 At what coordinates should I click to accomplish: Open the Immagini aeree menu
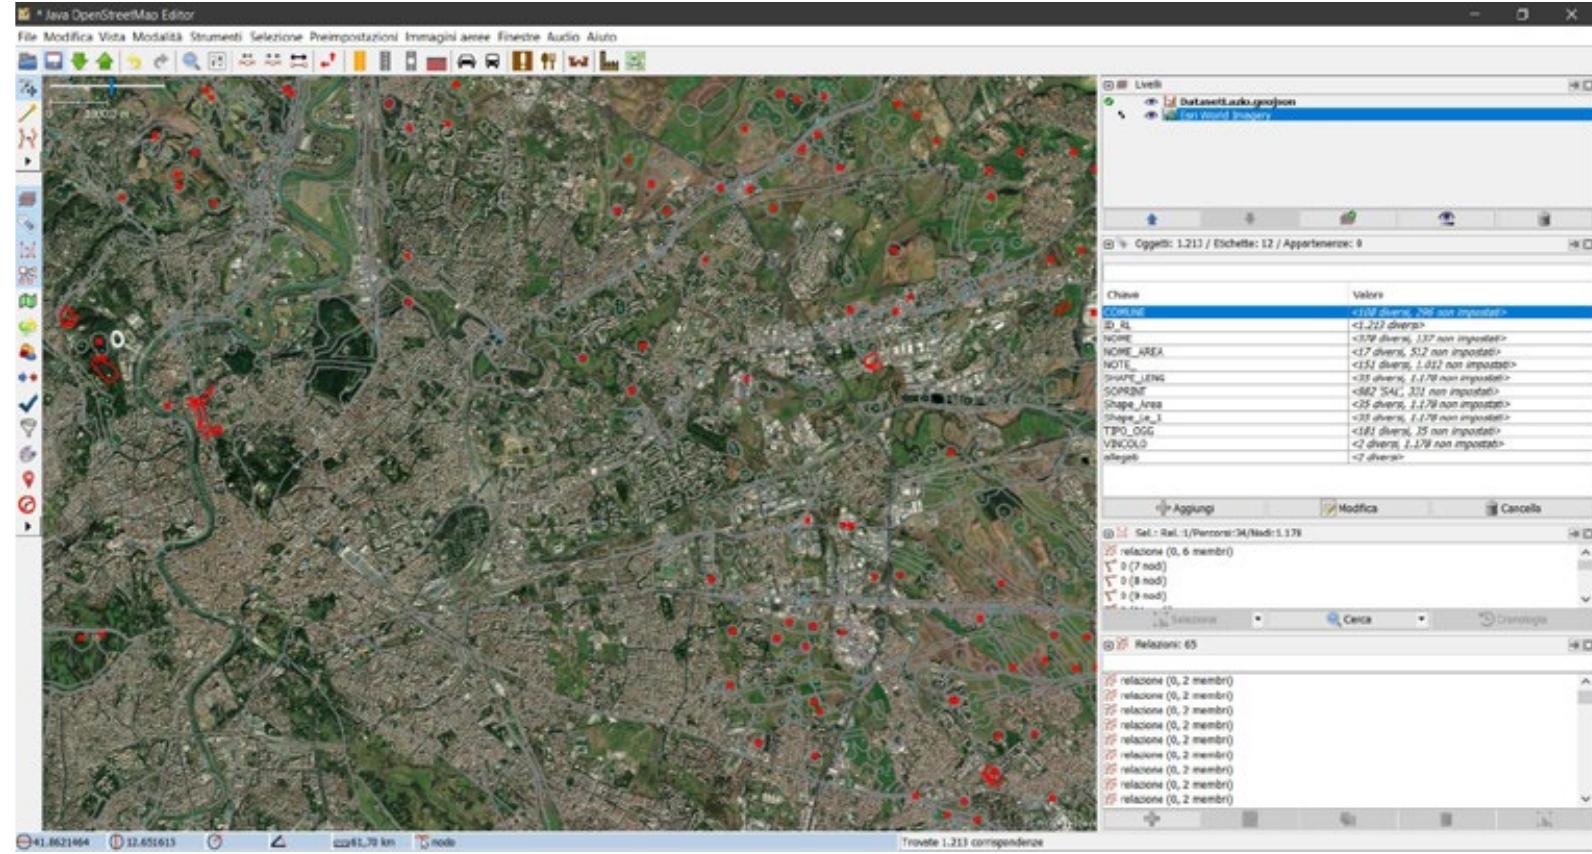[x=447, y=36]
